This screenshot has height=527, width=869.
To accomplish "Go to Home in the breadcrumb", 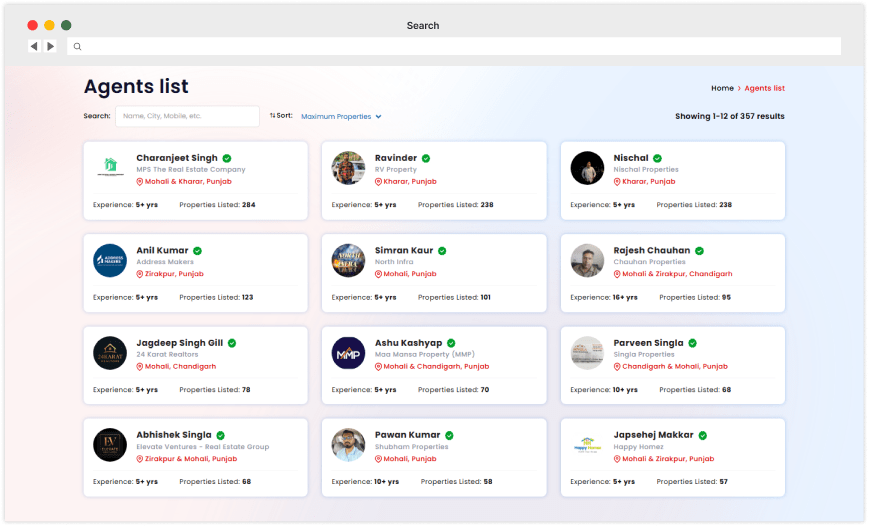I will [x=722, y=89].
